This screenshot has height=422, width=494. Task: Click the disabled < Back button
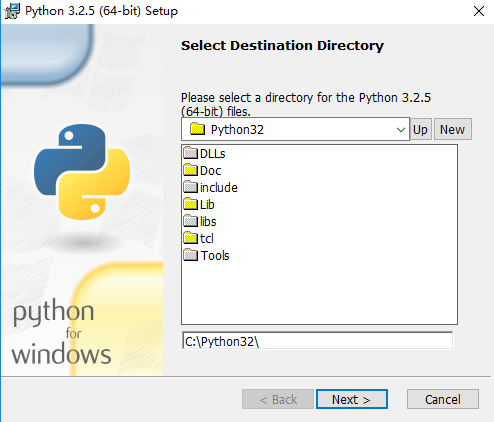tap(278, 399)
